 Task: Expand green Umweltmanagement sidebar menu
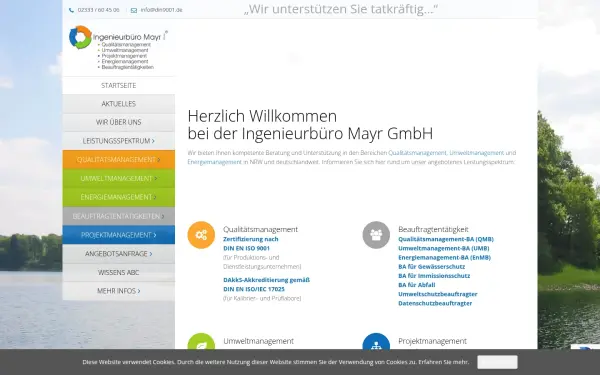pyautogui.click(x=119, y=178)
